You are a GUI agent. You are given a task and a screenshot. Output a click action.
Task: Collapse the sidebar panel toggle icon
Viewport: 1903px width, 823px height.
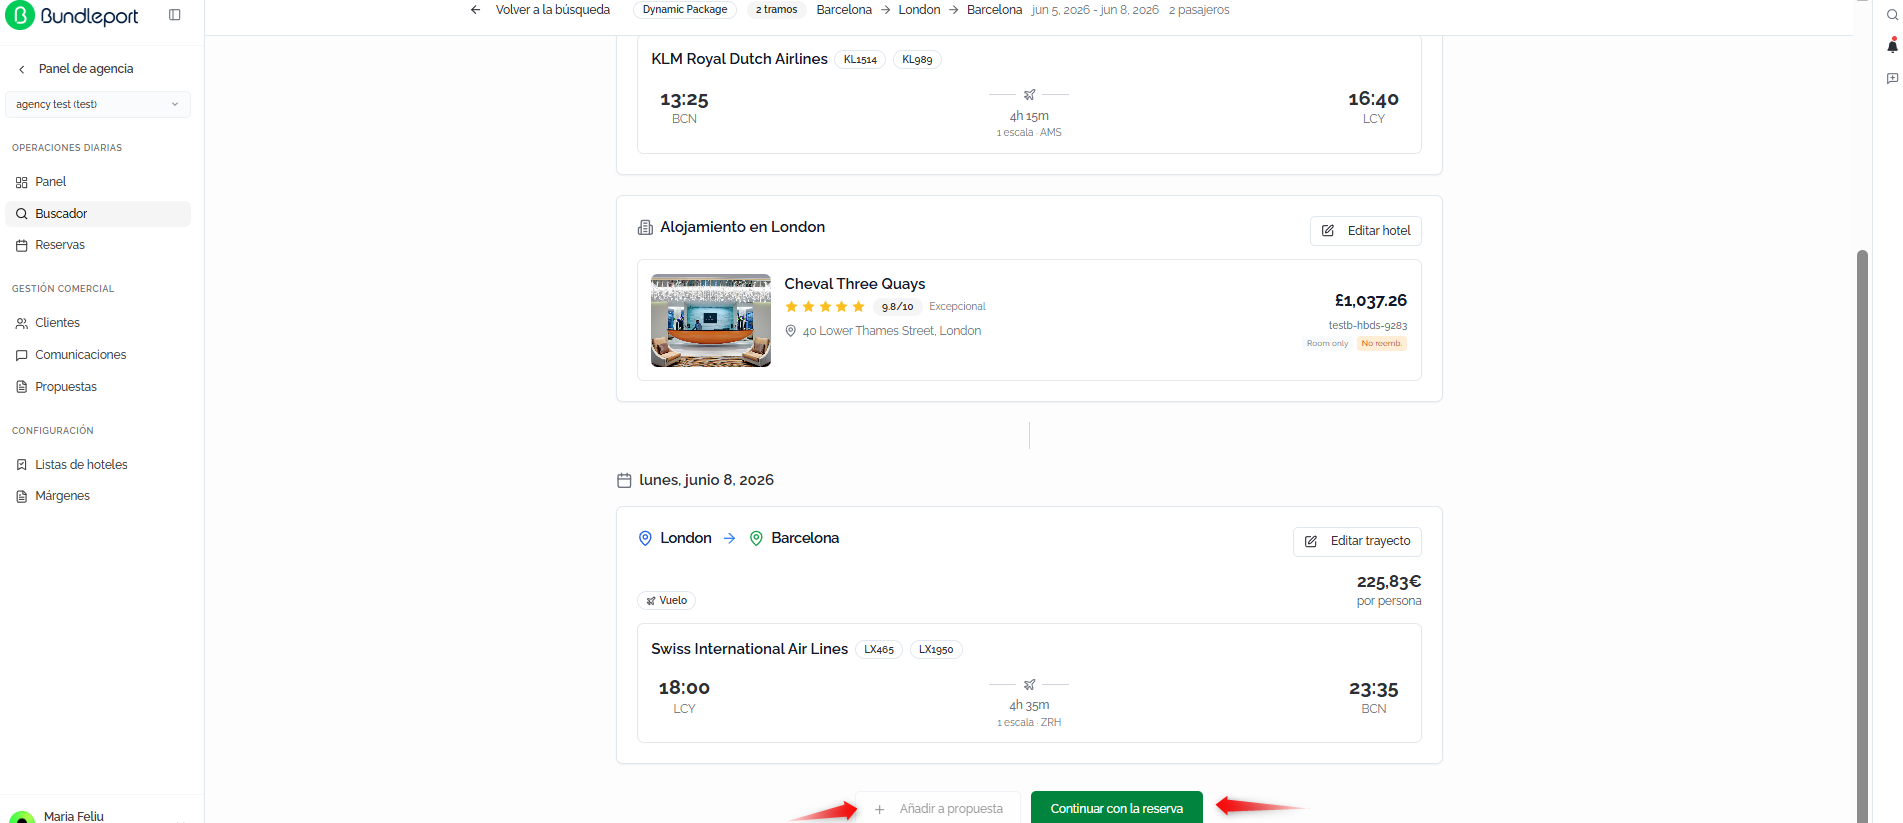click(175, 15)
